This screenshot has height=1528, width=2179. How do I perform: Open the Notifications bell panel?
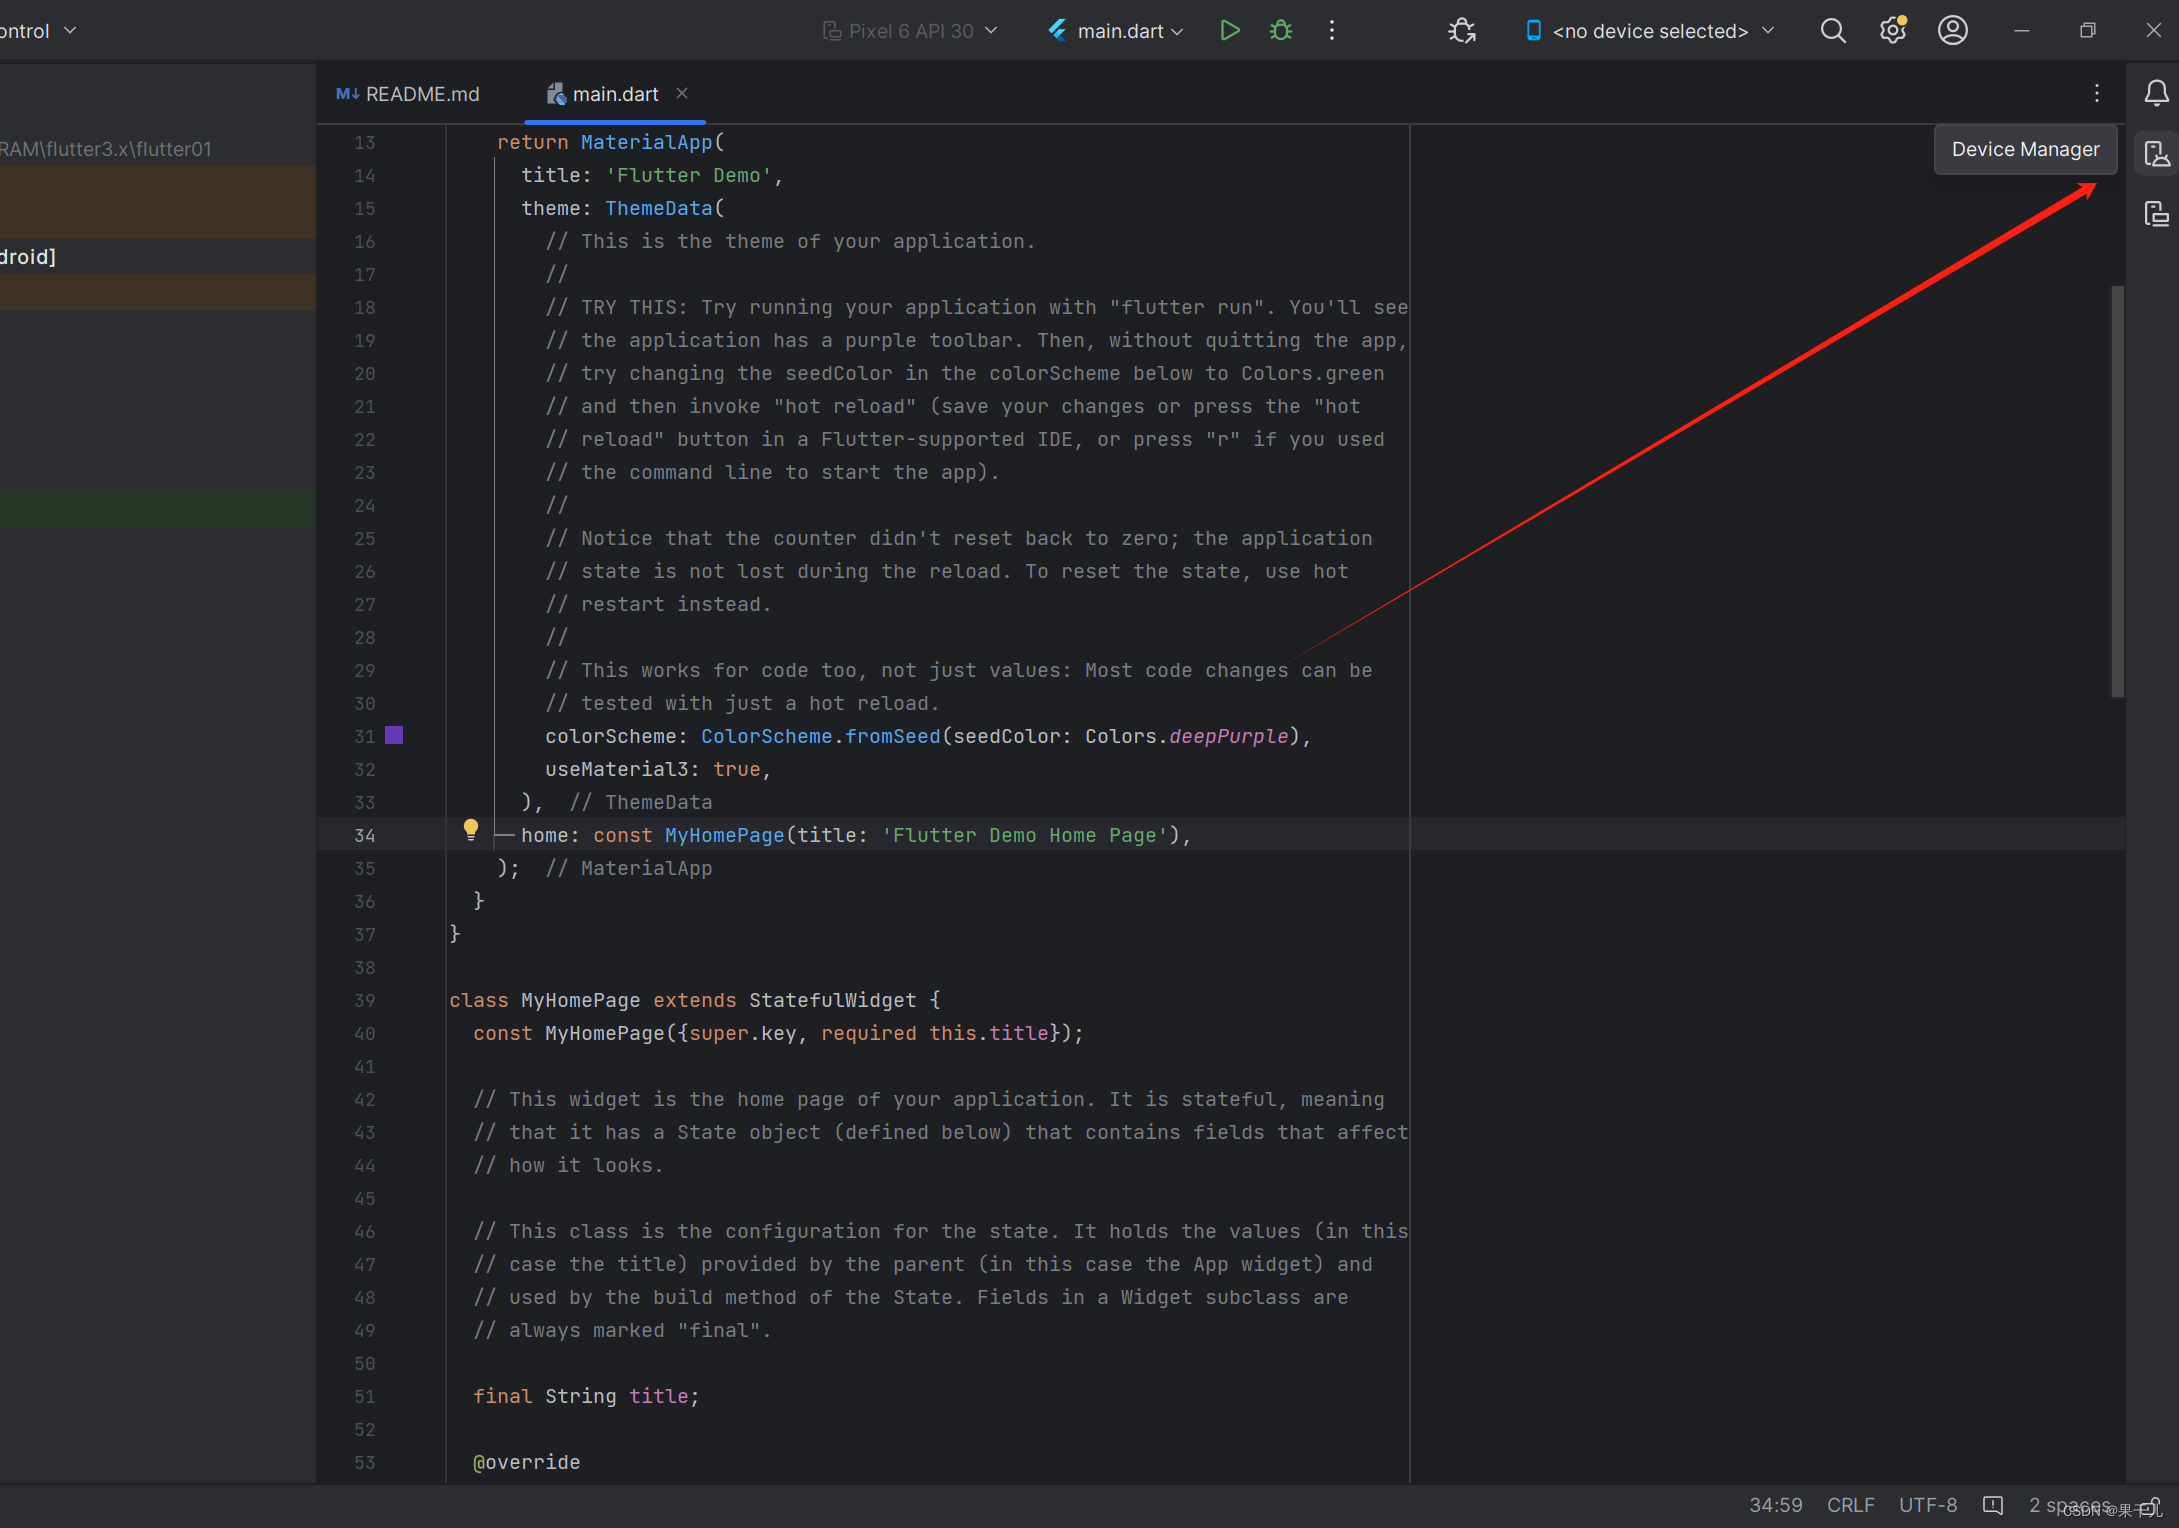2156,94
